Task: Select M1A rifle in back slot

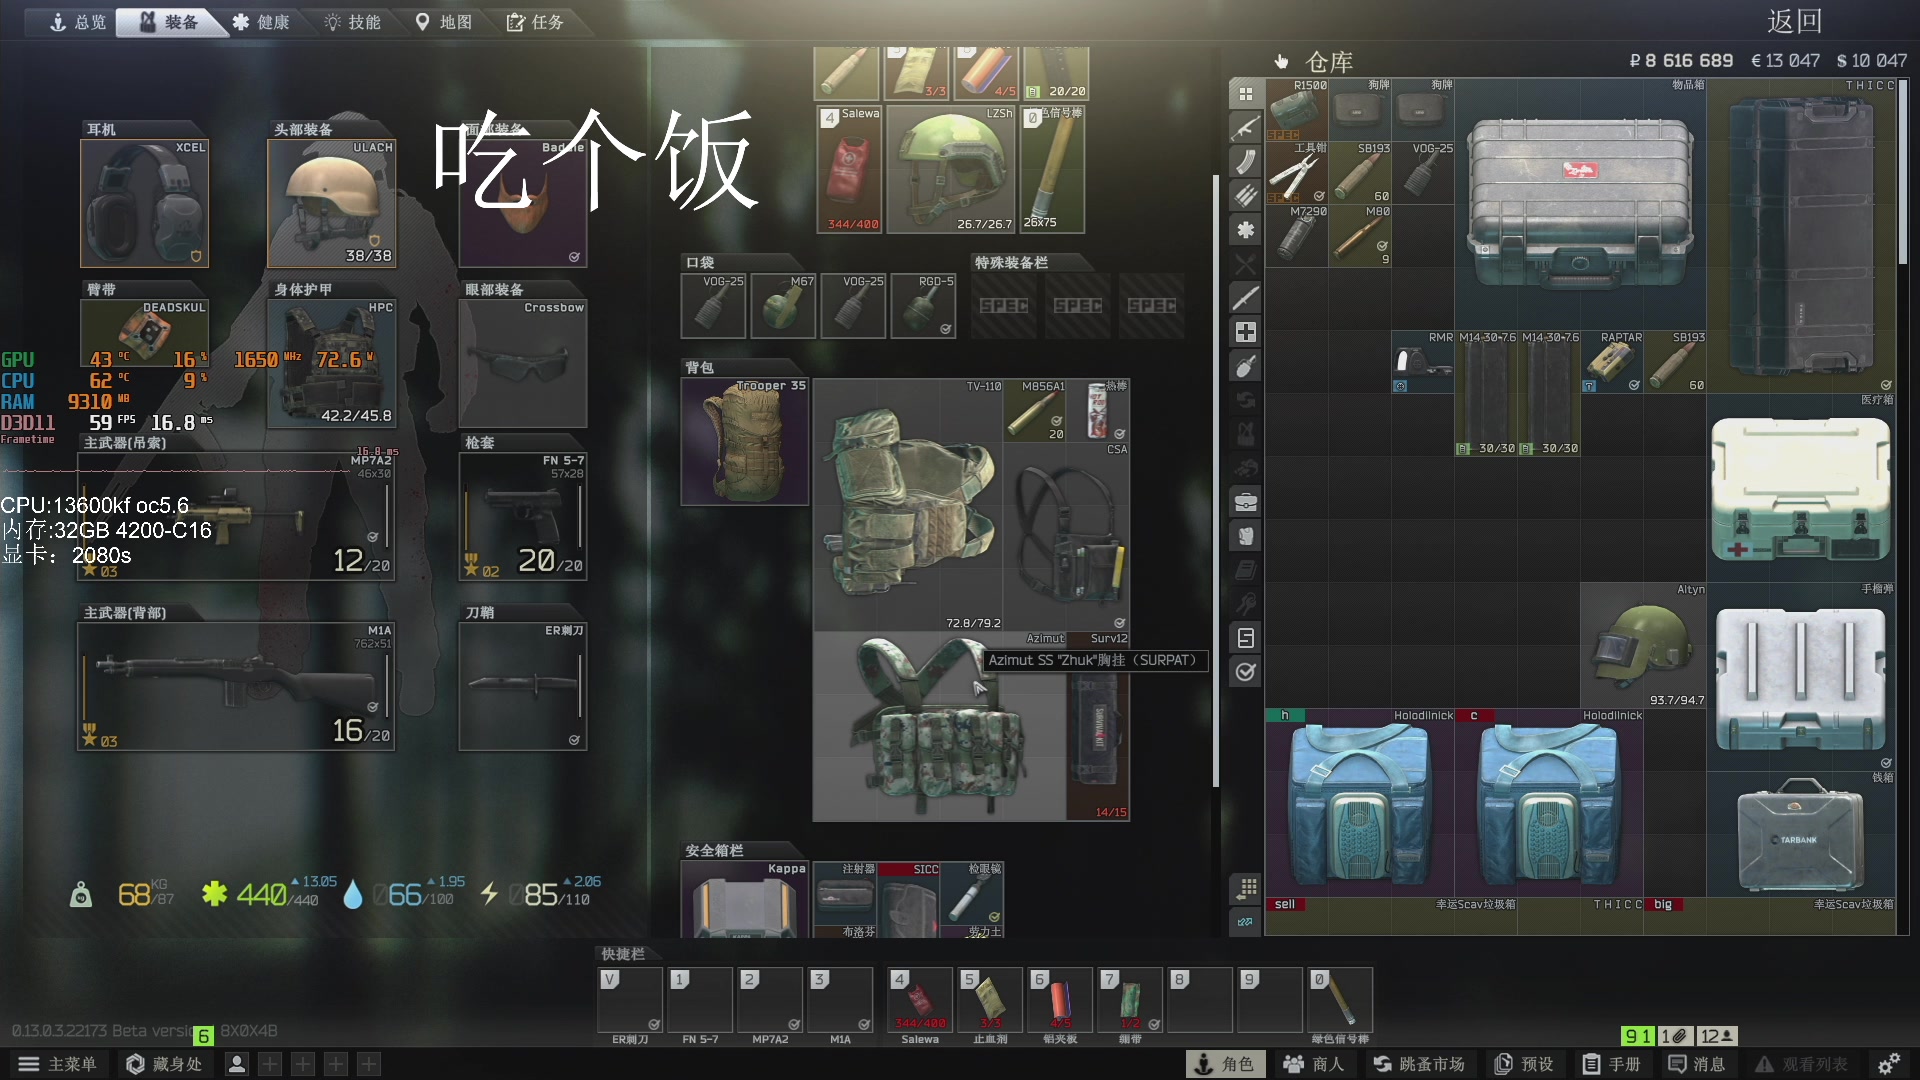Action: 236,687
